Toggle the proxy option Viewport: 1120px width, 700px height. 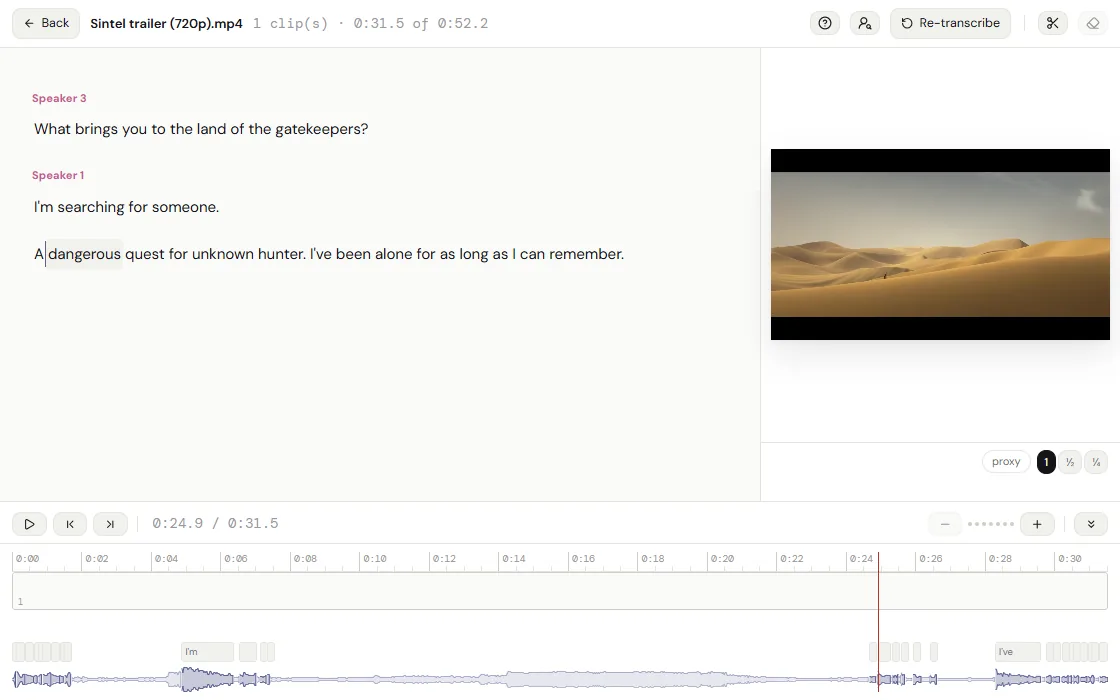[x=1006, y=461]
